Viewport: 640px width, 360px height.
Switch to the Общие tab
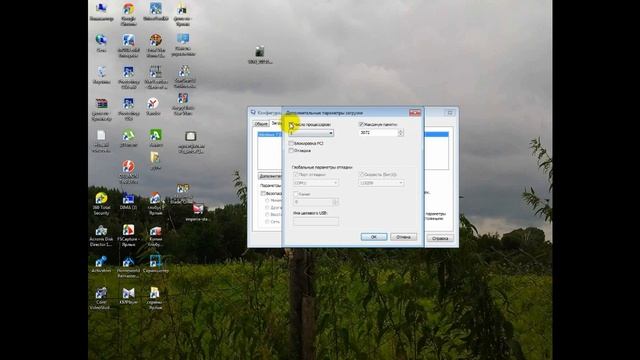[261, 123]
